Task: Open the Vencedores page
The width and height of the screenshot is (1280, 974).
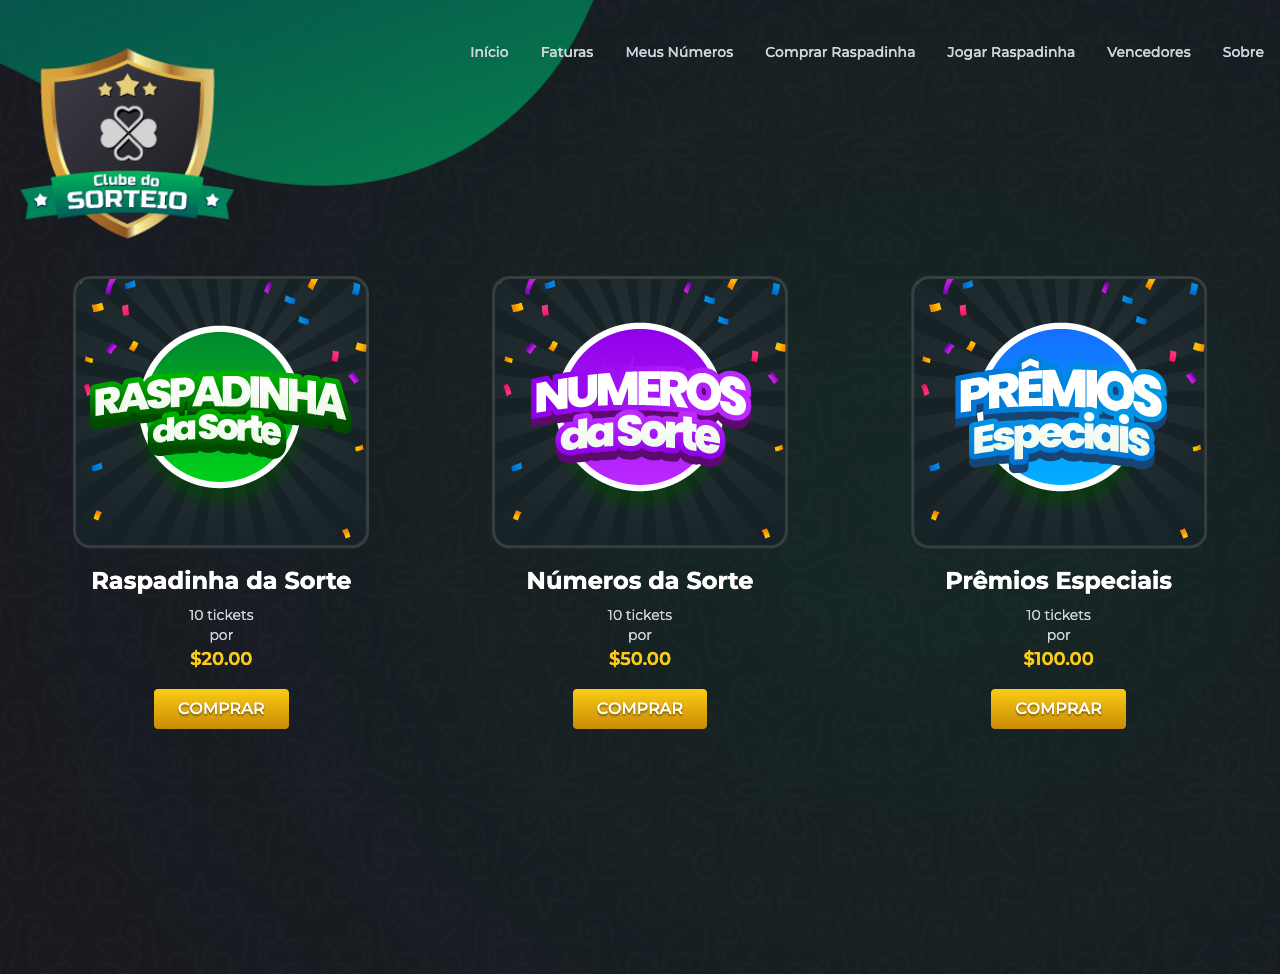Action: 1149,52
